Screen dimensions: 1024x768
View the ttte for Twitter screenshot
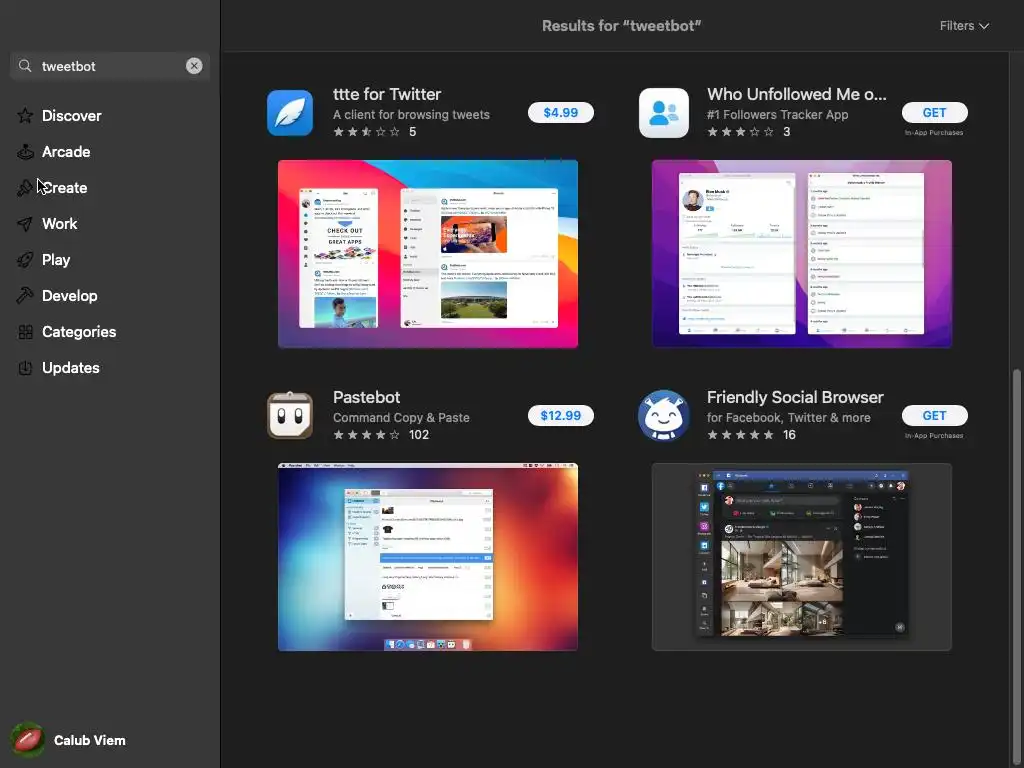tap(428, 253)
